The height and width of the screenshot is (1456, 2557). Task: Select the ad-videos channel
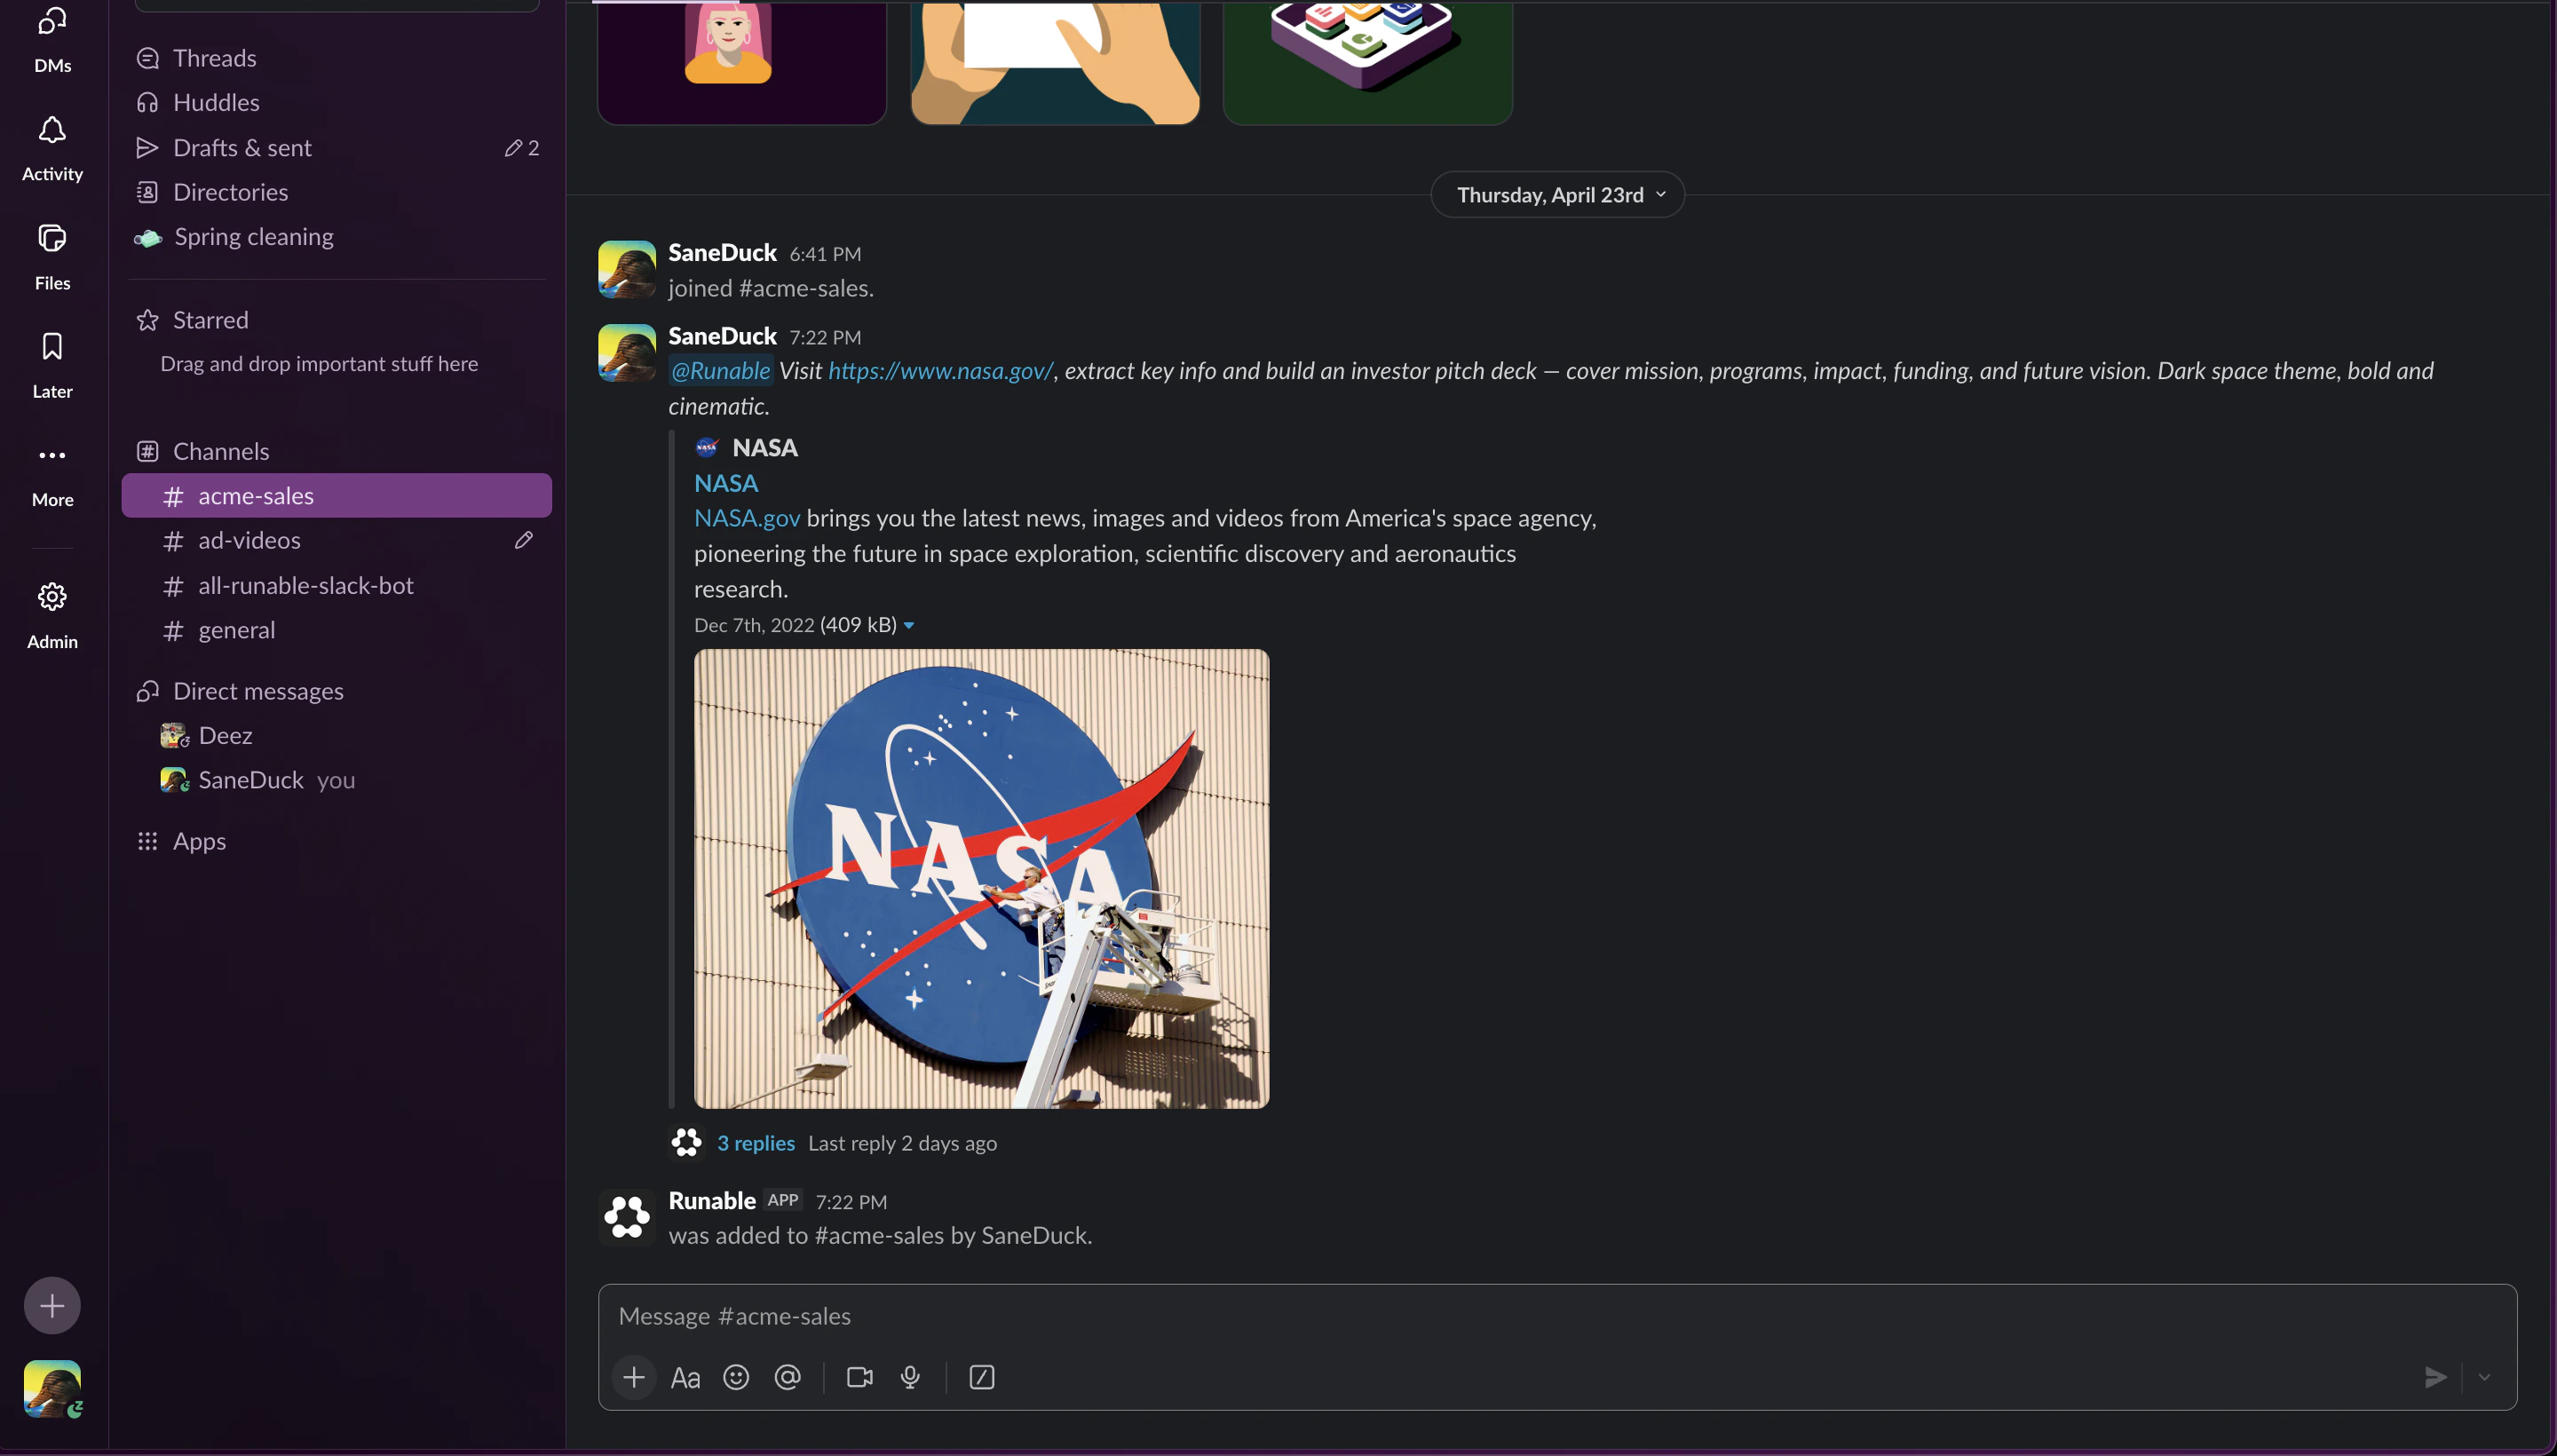pyautogui.click(x=337, y=540)
